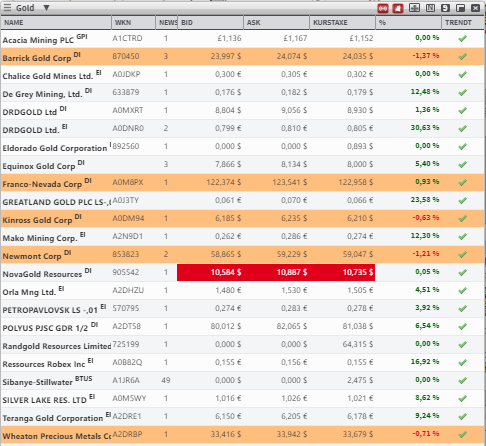The image size is (486, 446).
Task: Click the trend checkmark for GREATLAND GOLD PLC
Action: tap(462, 201)
